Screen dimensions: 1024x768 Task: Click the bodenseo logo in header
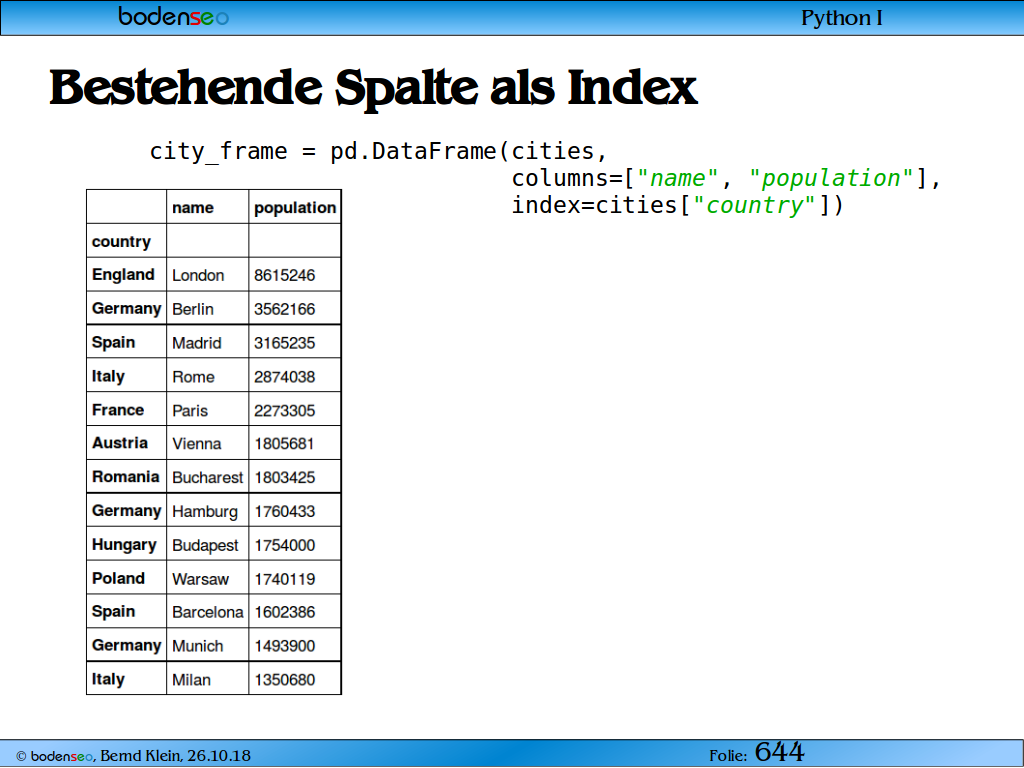174,16
